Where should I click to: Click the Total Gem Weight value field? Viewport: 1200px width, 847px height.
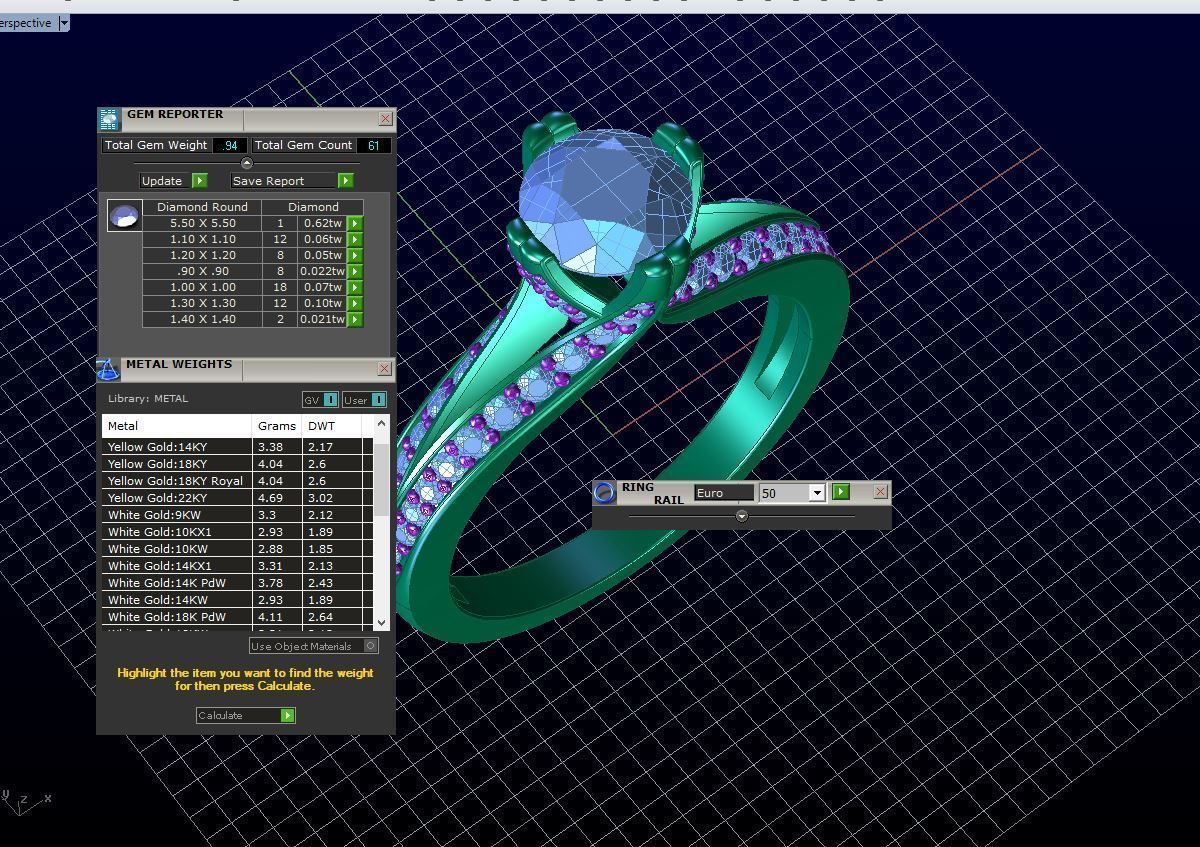click(x=229, y=145)
